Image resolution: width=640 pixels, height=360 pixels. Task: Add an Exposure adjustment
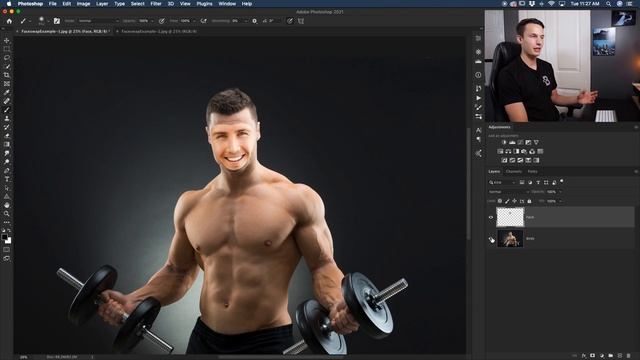point(528,142)
